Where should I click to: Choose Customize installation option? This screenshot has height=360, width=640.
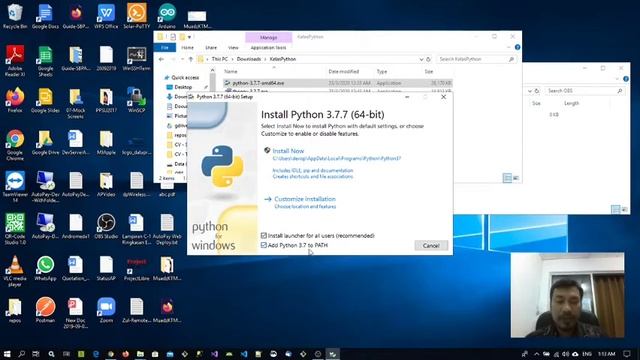305,199
